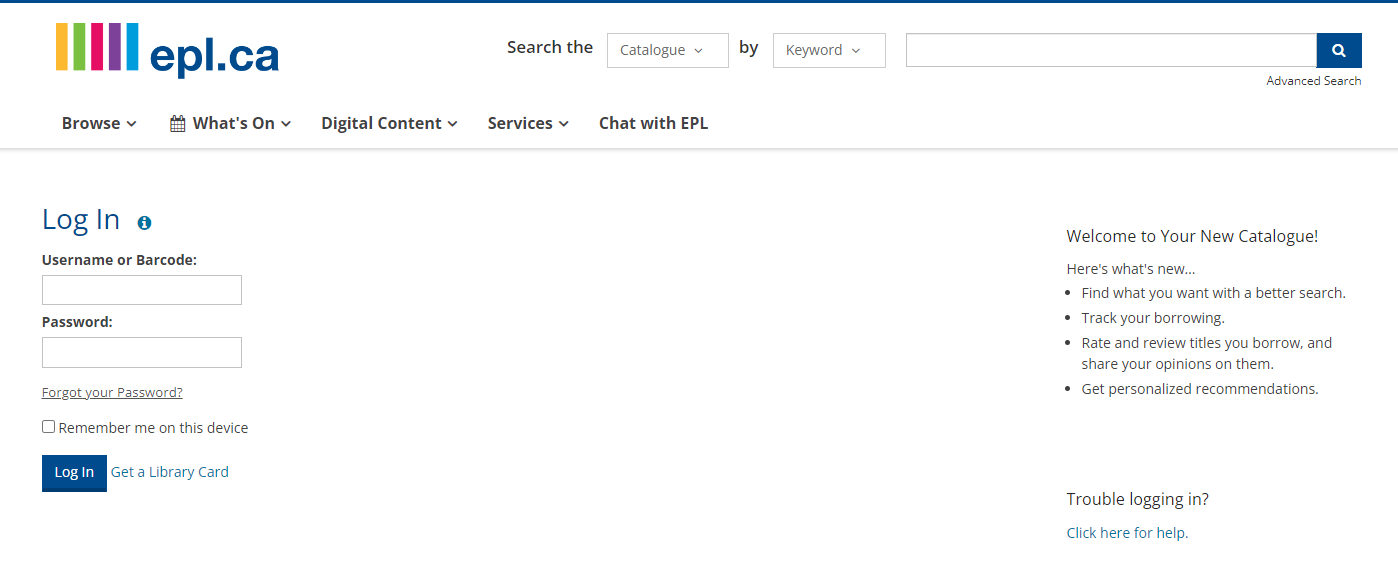
Task: Click the Forgot your Password link
Action: coord(112,393)
